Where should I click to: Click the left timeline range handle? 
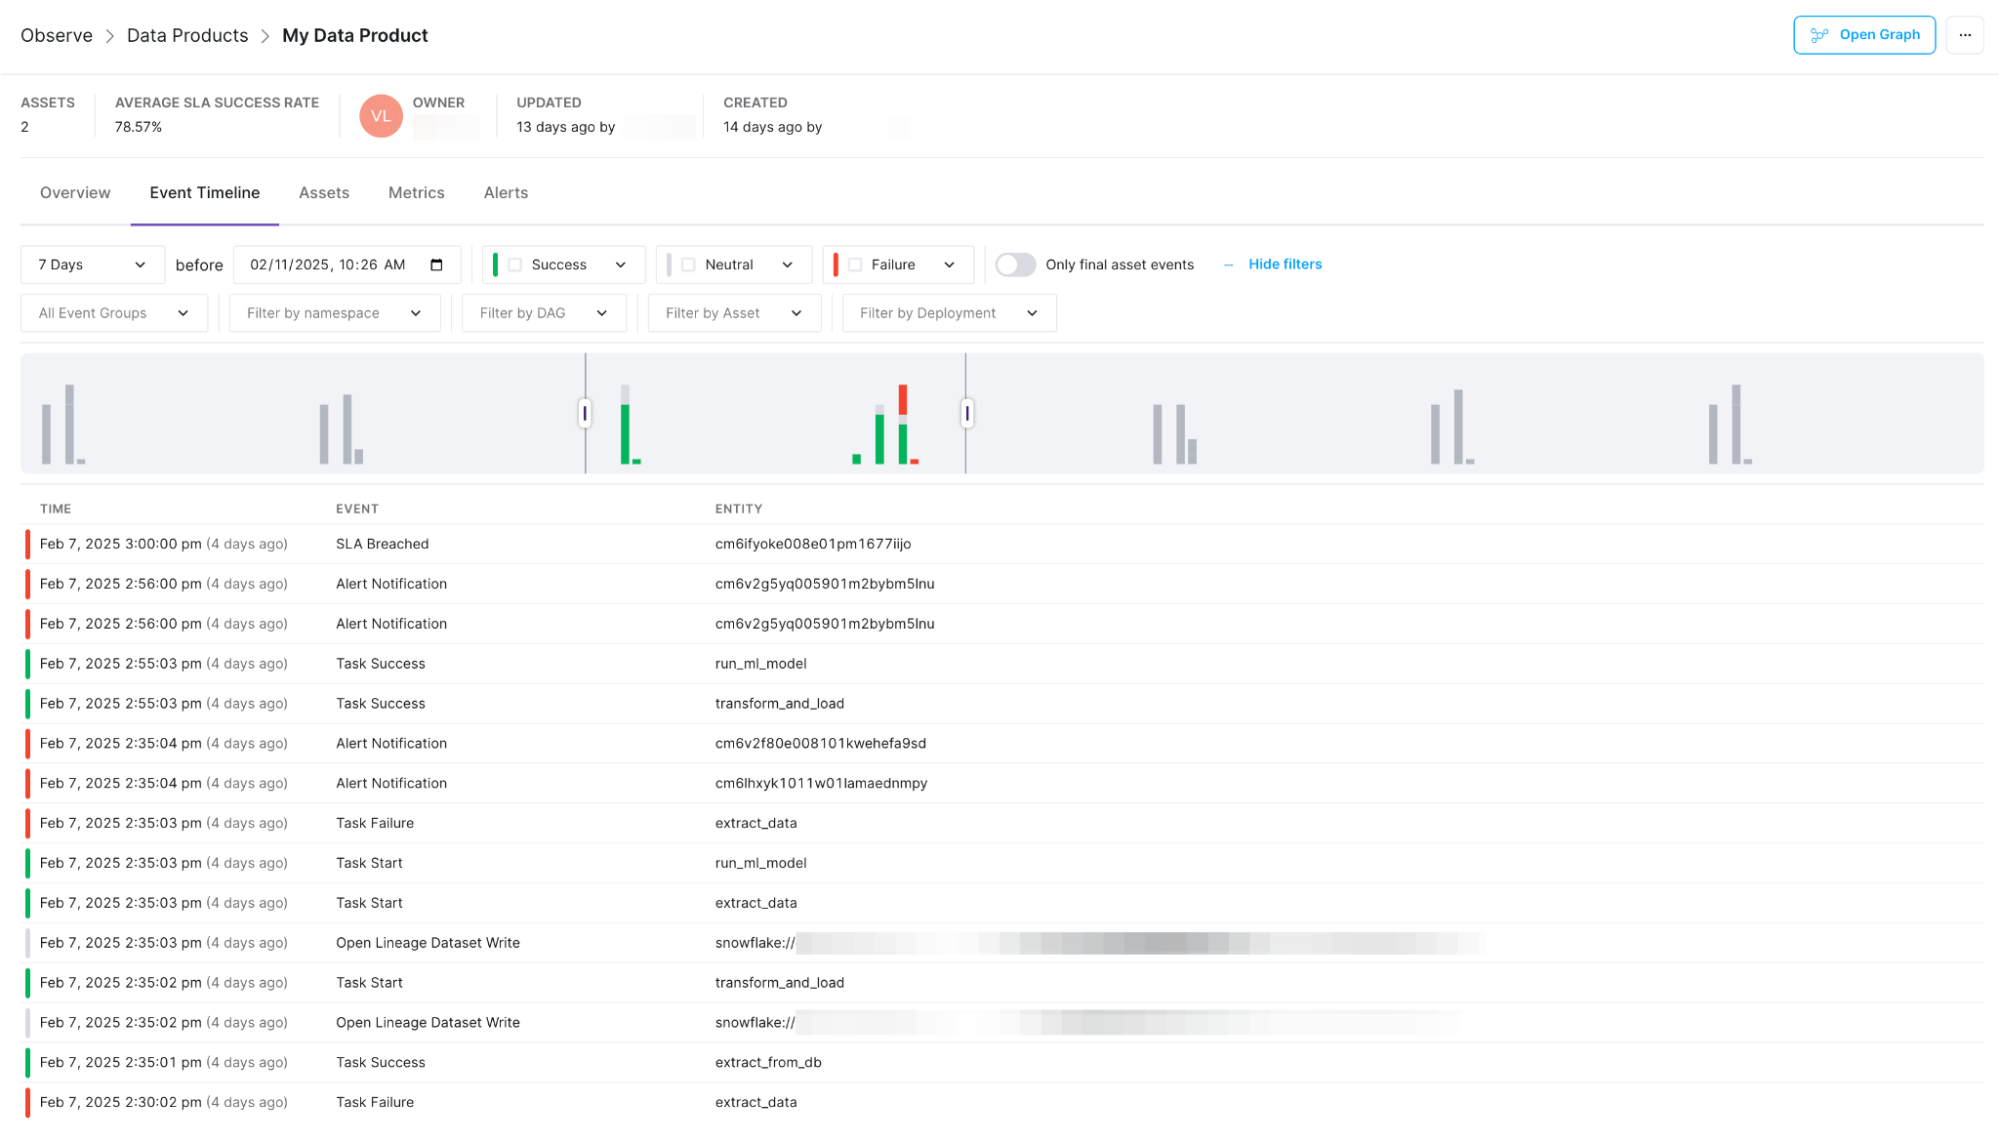(x=585, y=413)
